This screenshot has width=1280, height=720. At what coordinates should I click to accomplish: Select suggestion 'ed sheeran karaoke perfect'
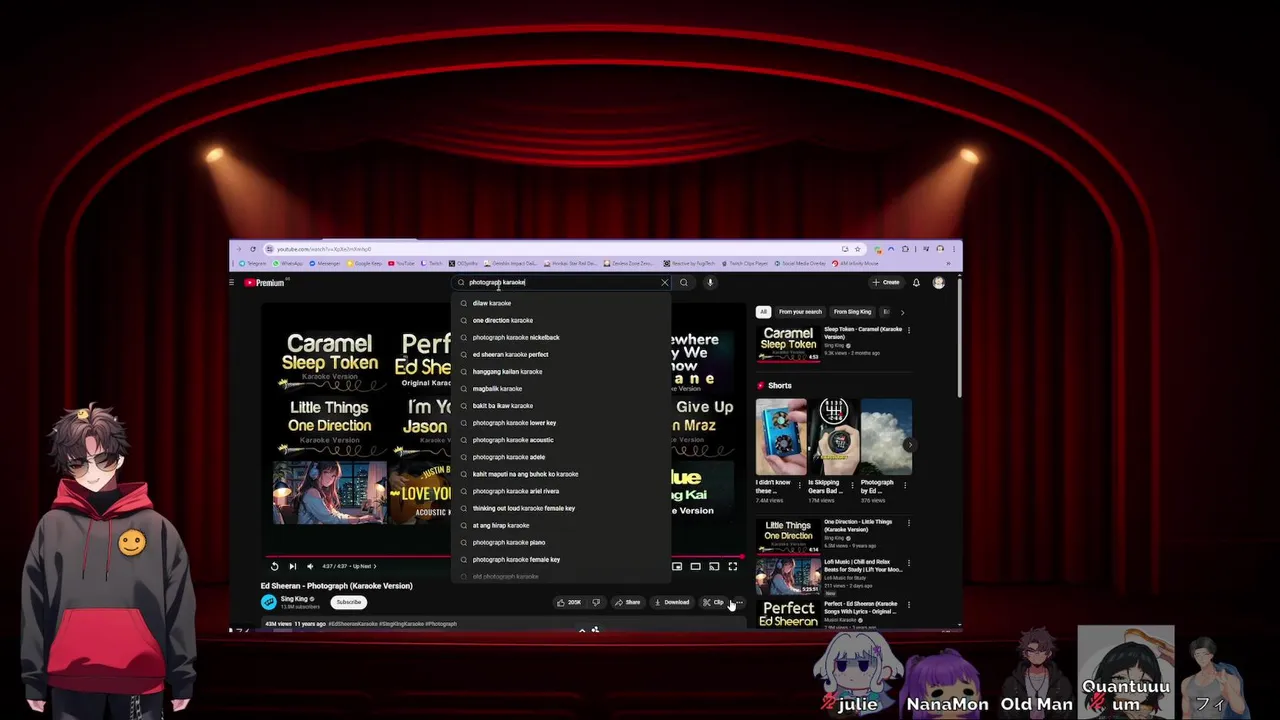click(560, 354)
